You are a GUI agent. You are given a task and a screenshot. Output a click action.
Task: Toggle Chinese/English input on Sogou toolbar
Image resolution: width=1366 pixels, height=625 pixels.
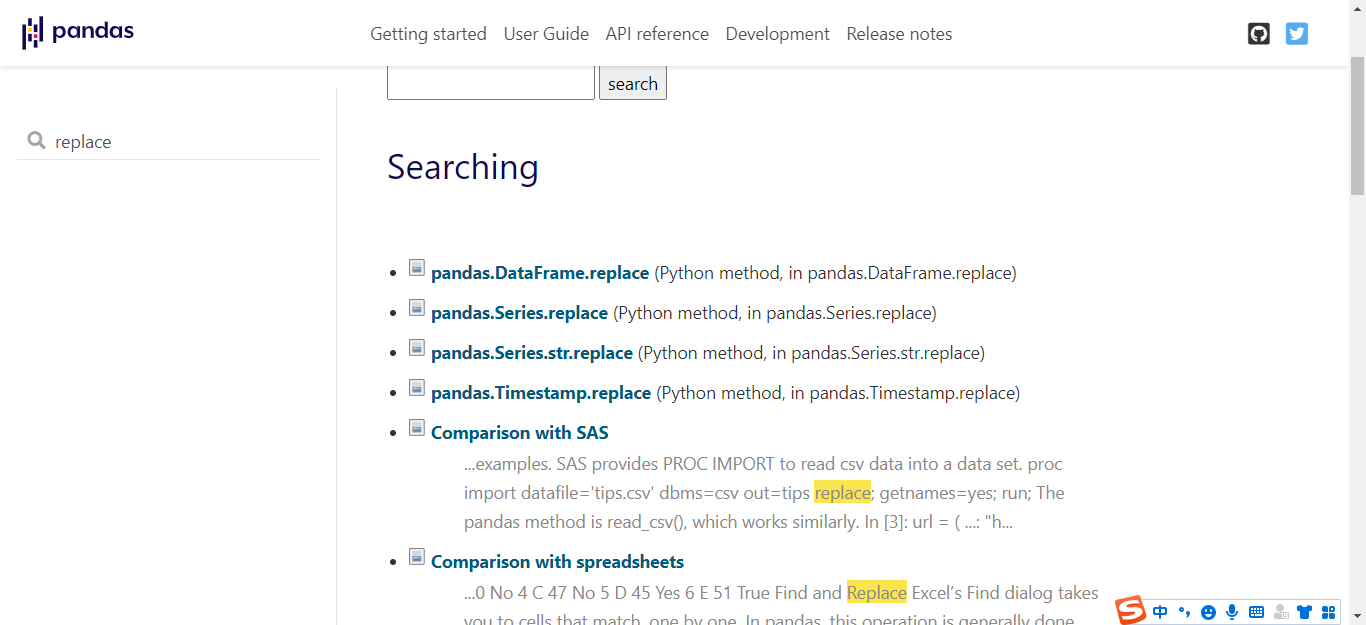1159,611
